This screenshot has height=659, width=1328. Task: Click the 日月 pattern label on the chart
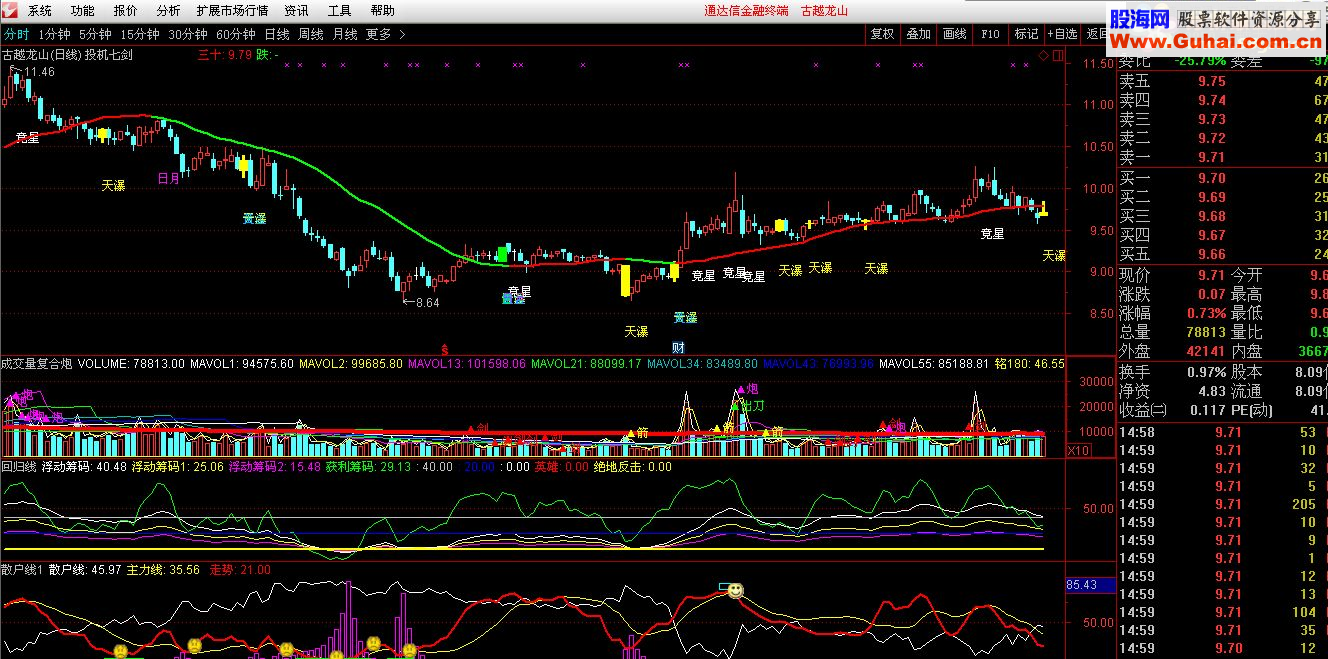tap(169, 178)
